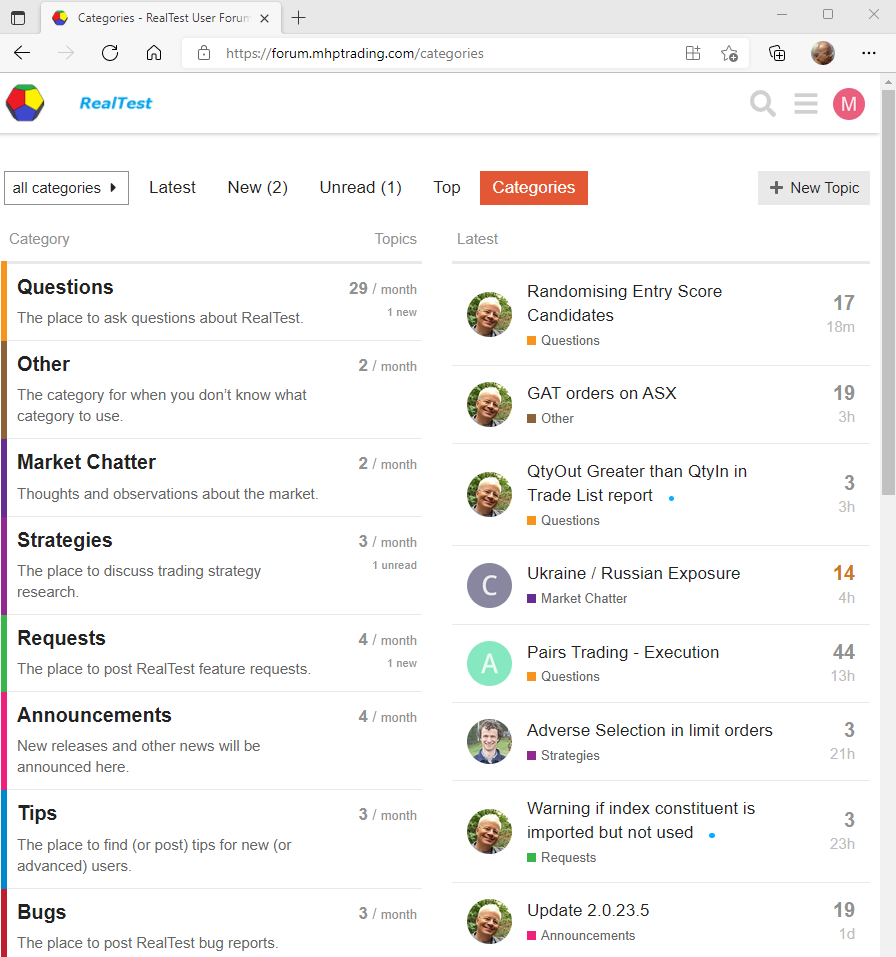Open browser settings ellipsis menu
896x957 pixels.
869,53
